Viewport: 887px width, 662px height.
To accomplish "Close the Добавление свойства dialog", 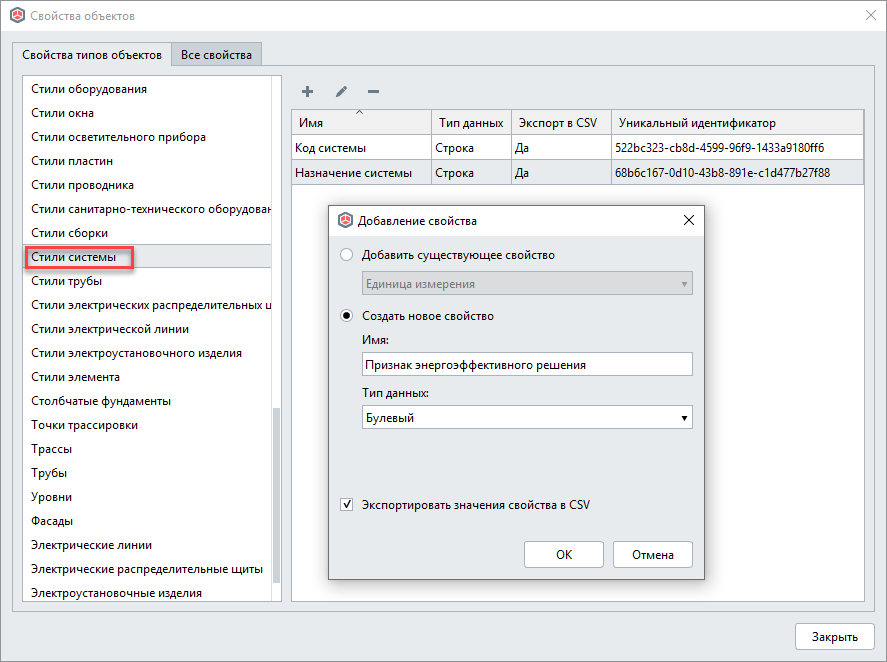I will pos(688,220).
